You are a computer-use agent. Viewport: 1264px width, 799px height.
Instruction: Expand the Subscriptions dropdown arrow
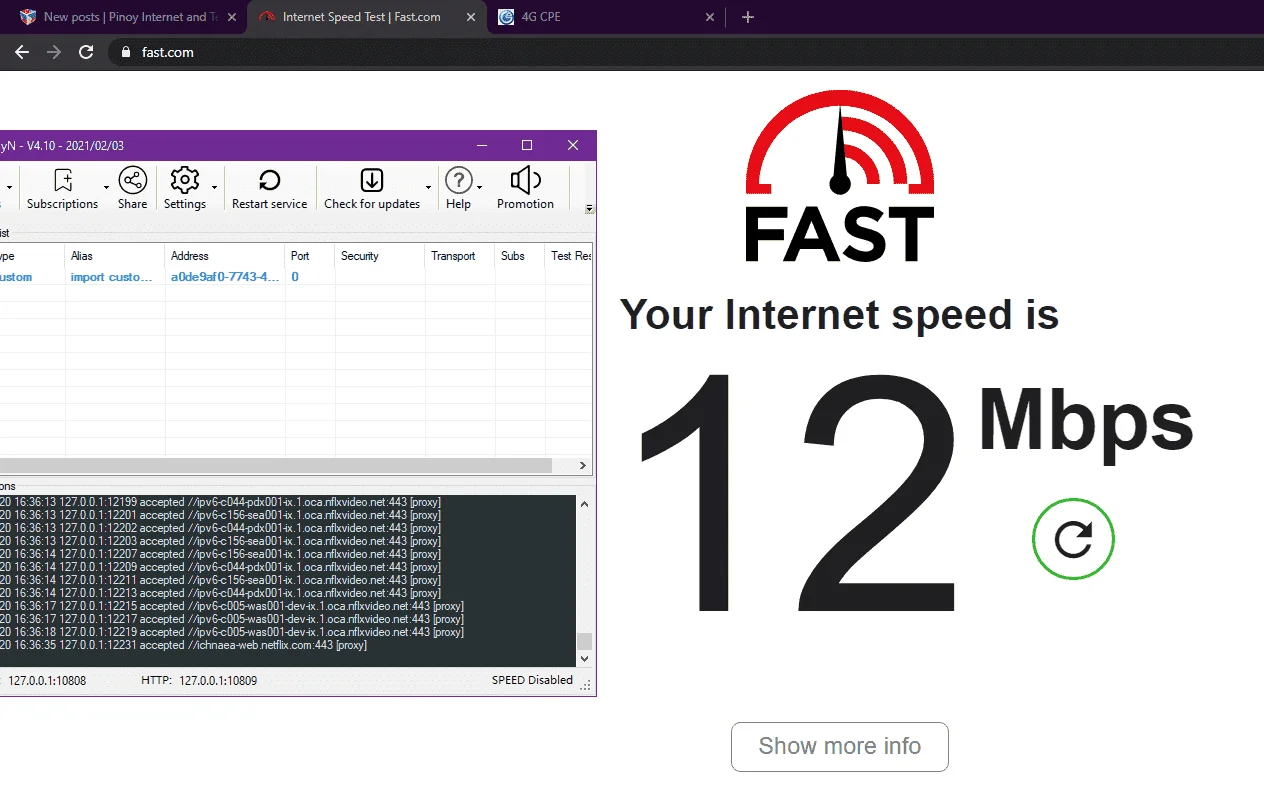106,188
